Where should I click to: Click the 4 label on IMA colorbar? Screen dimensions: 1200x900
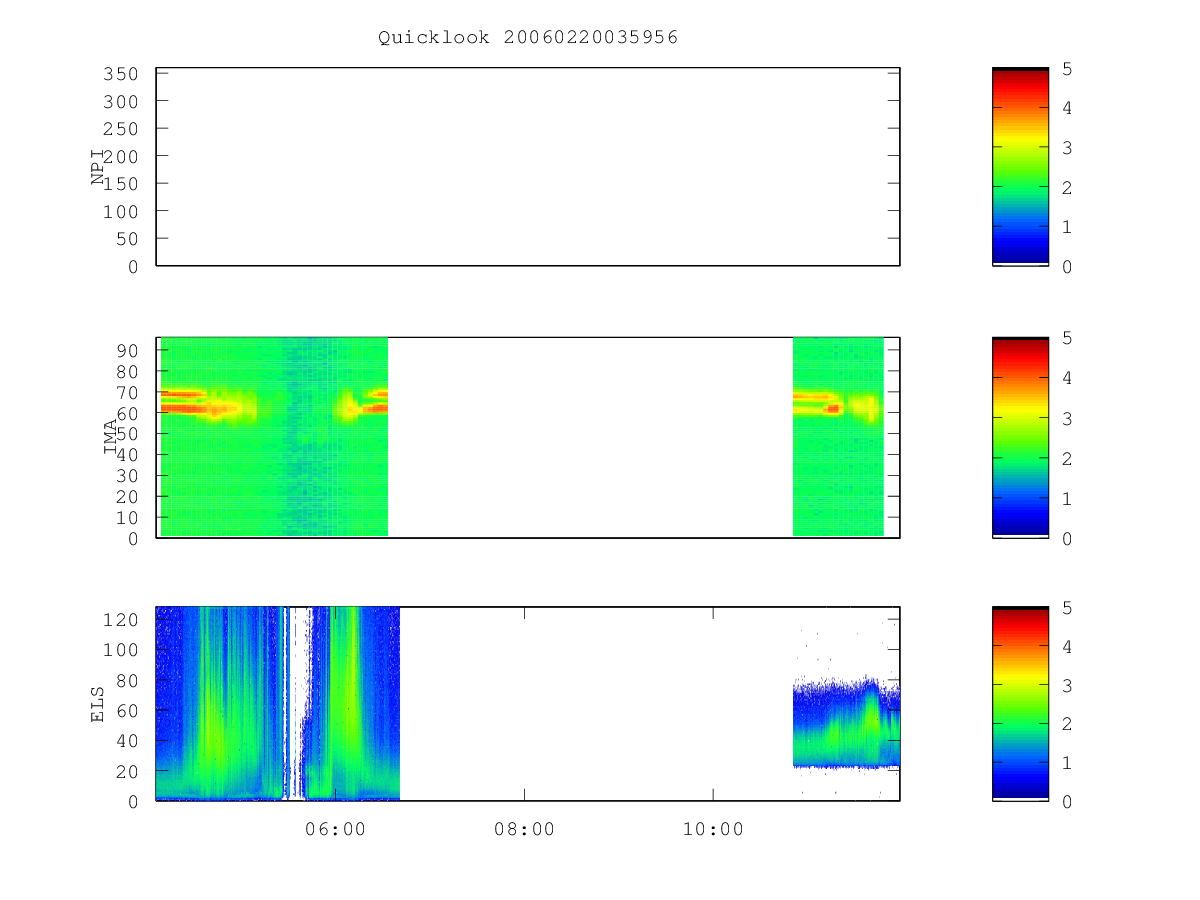click(1067, 378)
